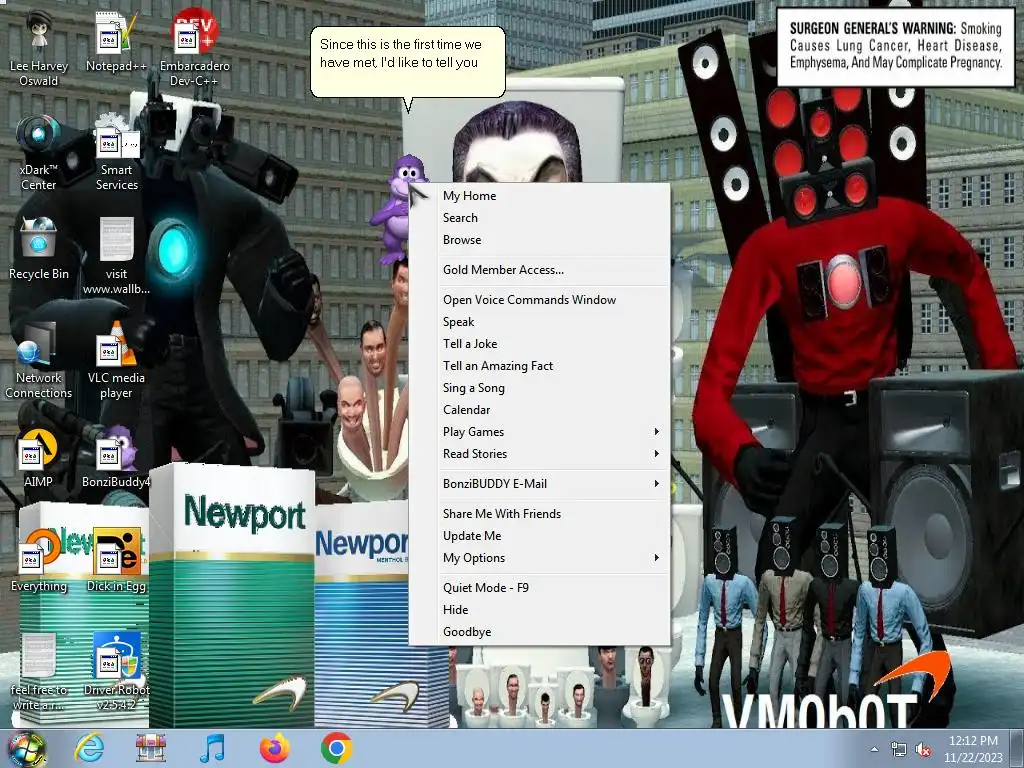Select the AIMP desktop shortcut
The width and height of the screenshot is (1024, 768).
pos(39,458)
